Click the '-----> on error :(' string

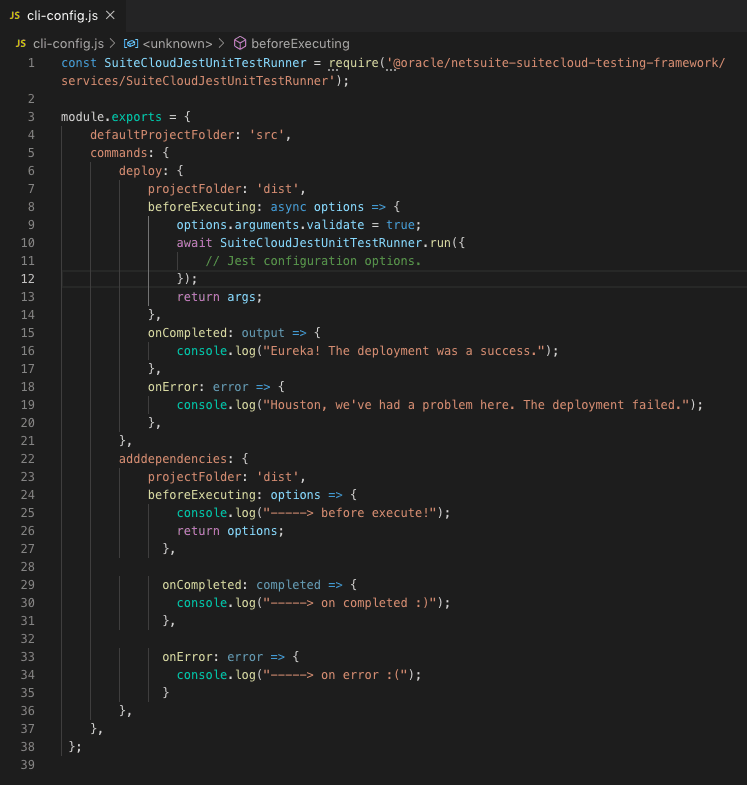(x=335, y=675)
